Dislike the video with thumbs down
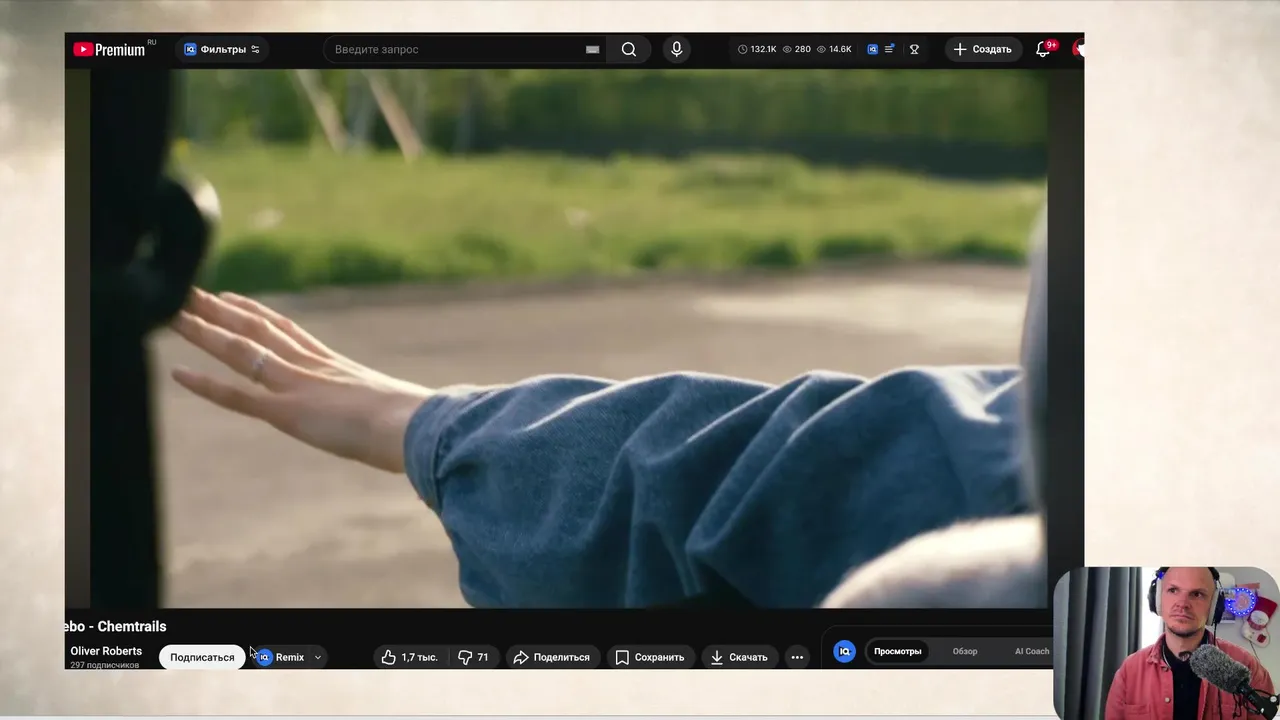 pos(473,657)
